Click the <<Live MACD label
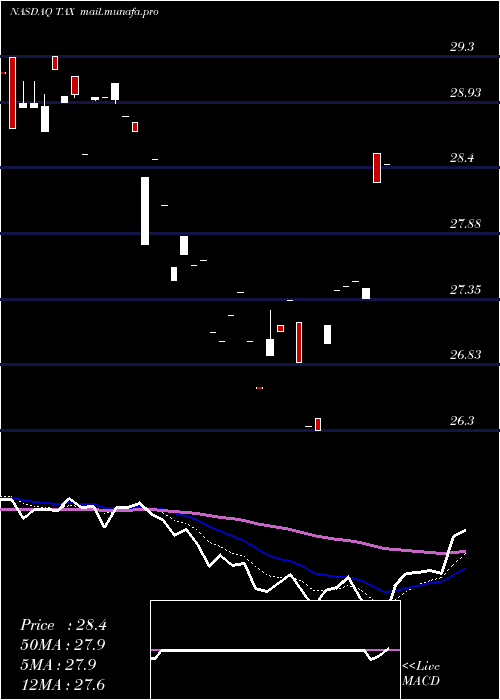 [x=421, y=673]
